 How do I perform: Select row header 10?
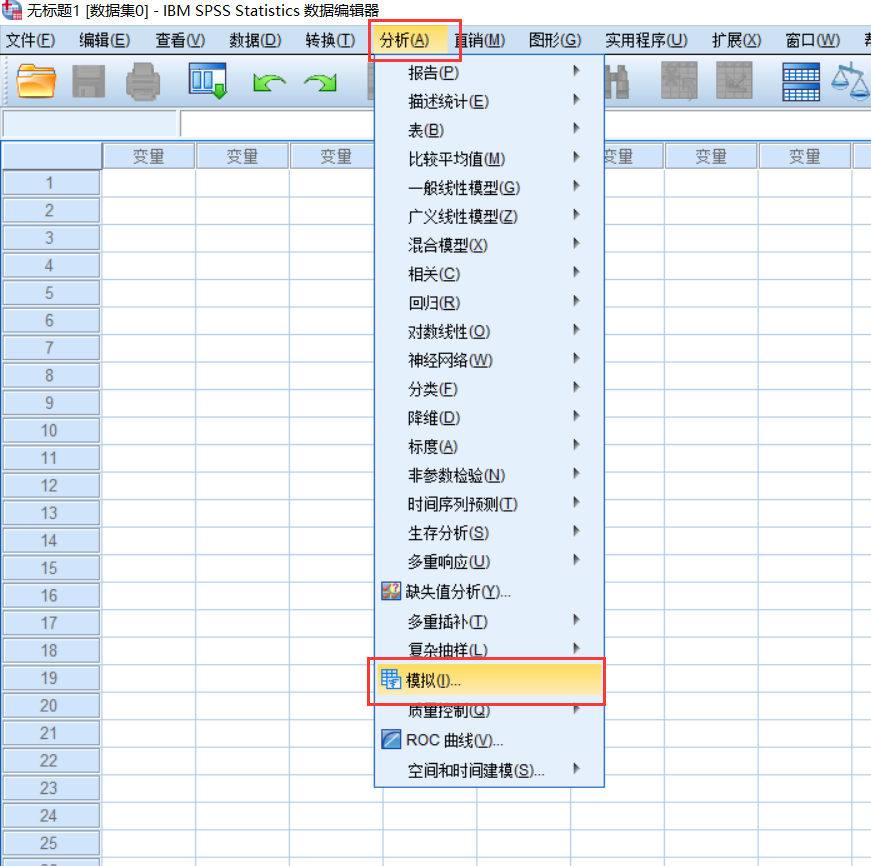pos(51,431)
